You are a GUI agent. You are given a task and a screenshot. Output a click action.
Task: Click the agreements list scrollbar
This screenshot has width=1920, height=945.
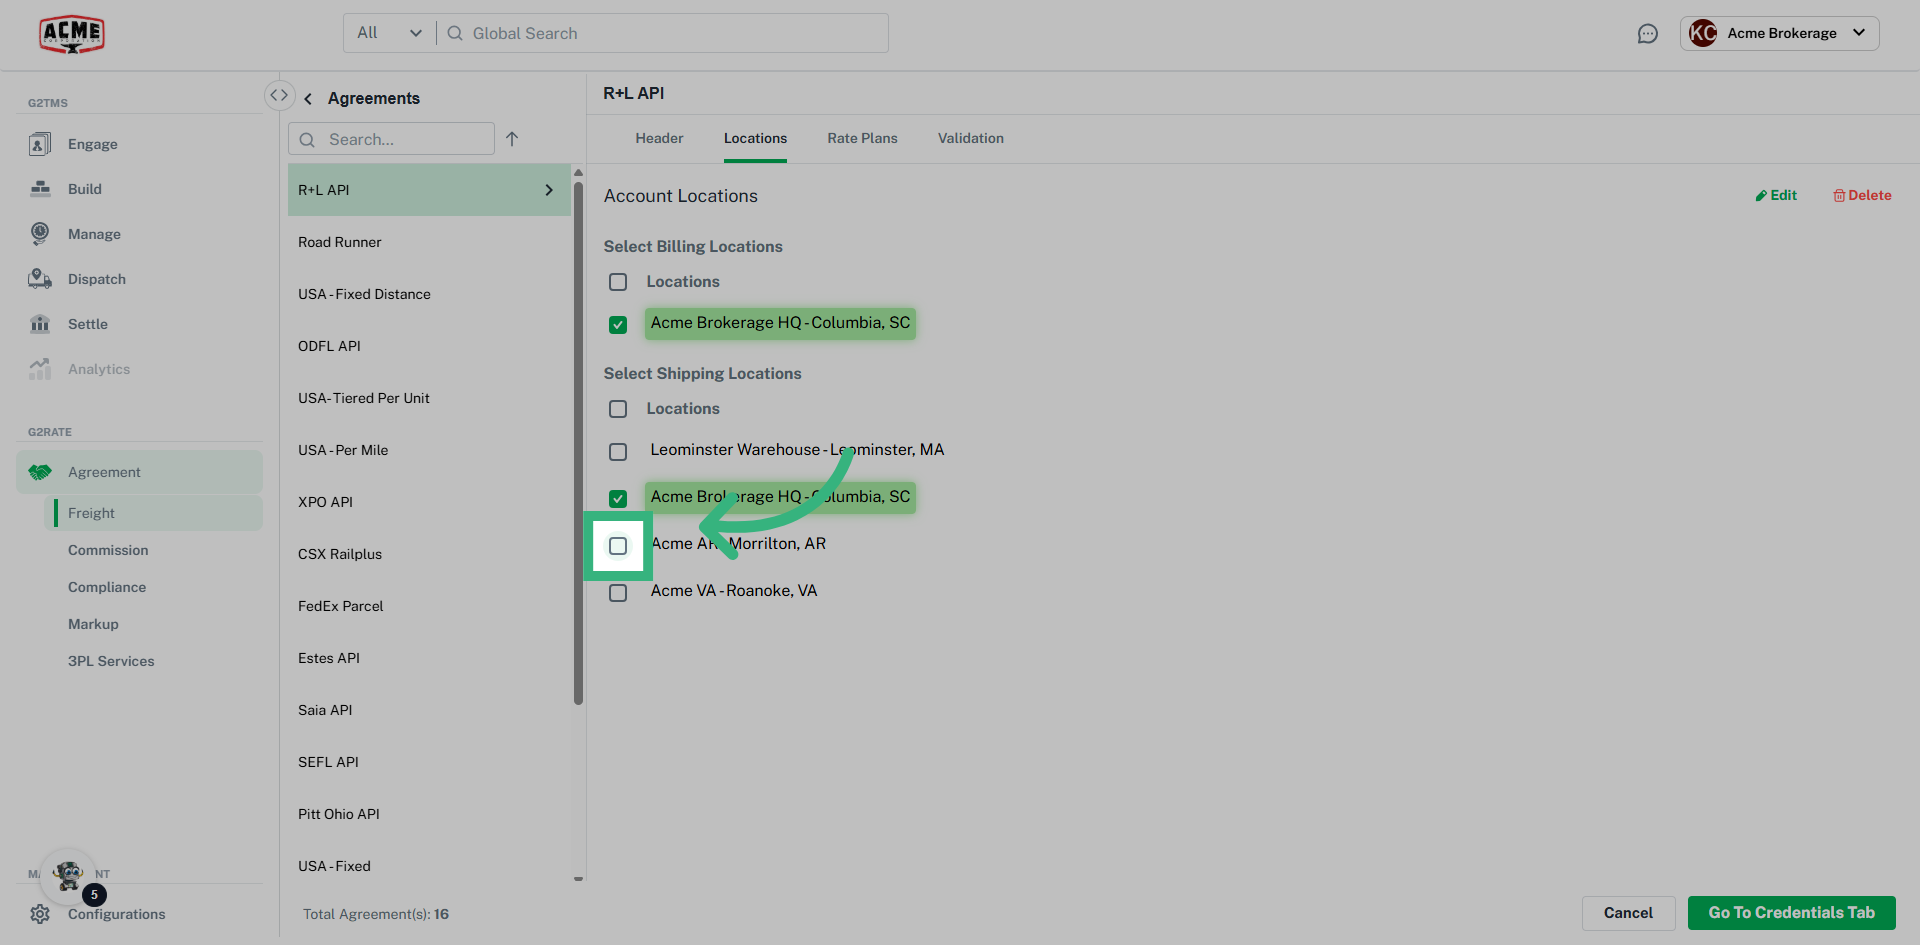[578, 440]
